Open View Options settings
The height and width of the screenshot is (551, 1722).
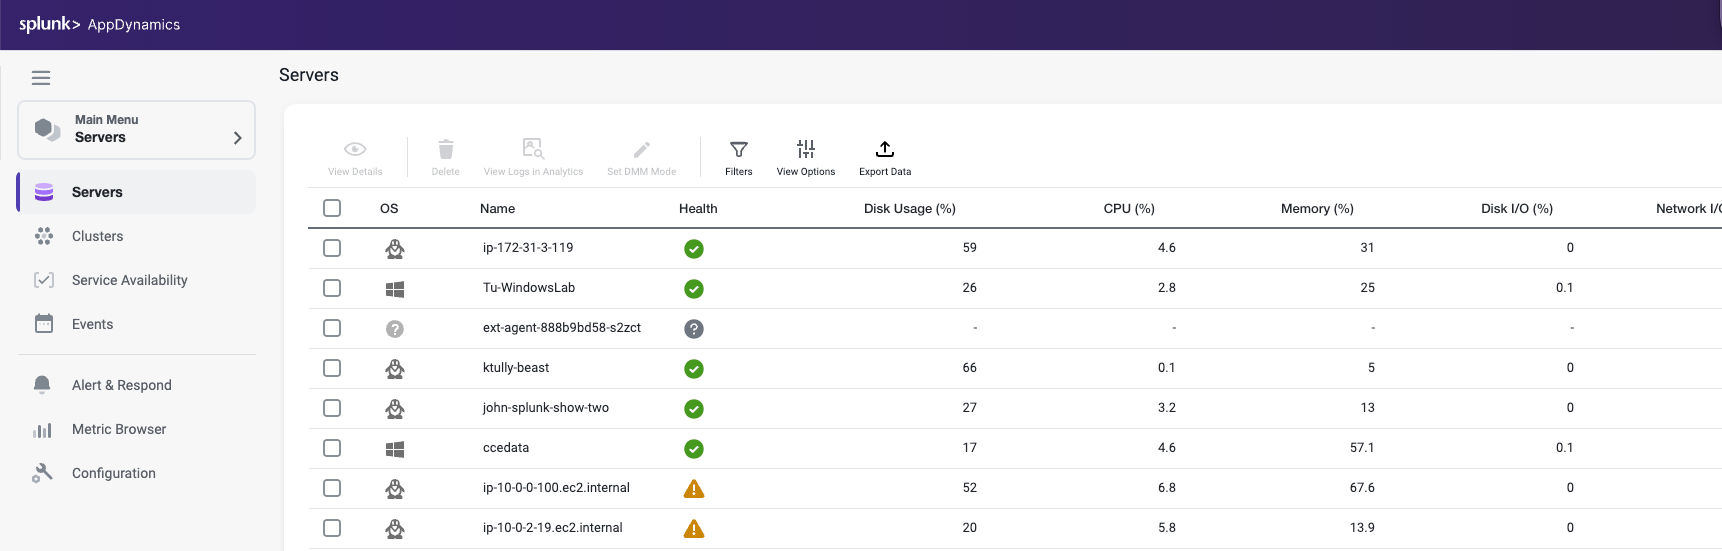tap(805, 157)
